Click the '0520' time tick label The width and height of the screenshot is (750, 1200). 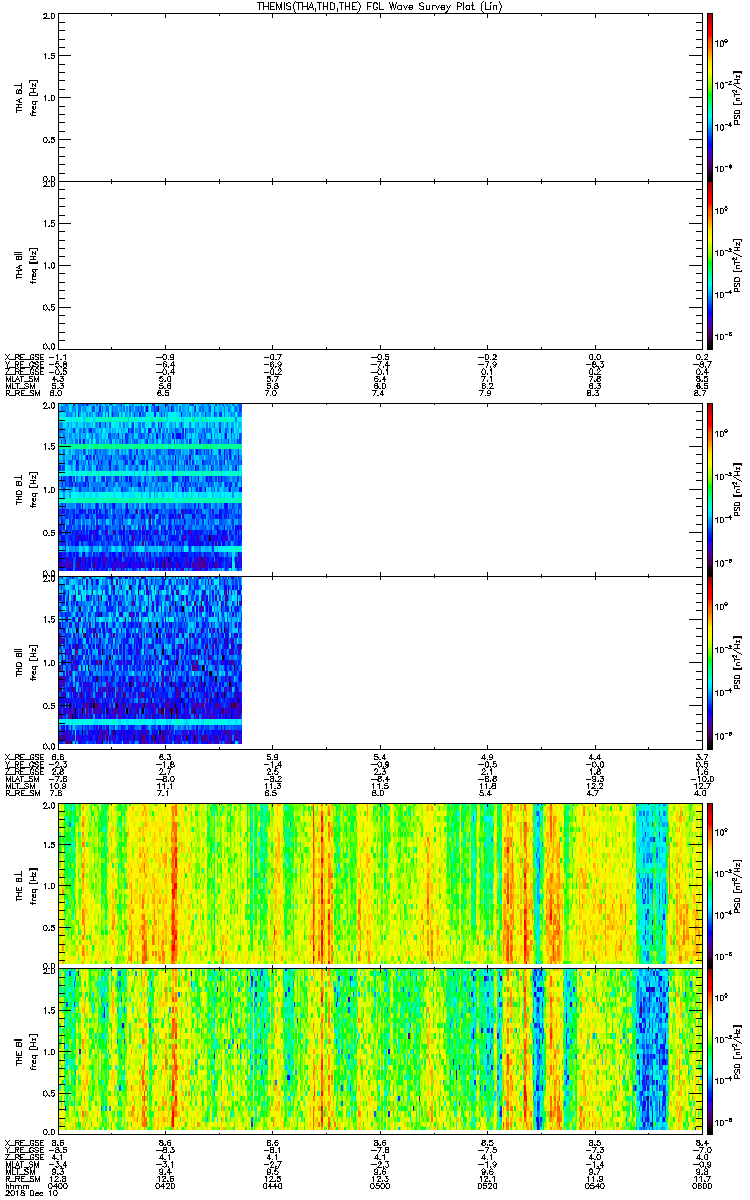[487, 1184]
